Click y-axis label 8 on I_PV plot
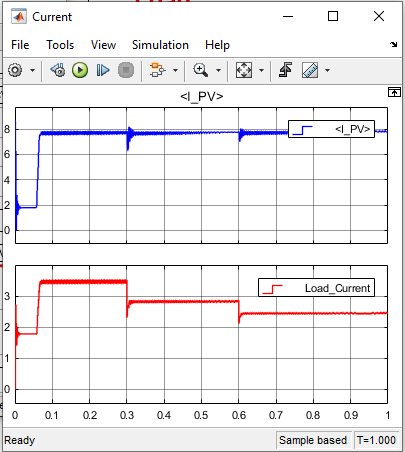 tap(7, 129)
